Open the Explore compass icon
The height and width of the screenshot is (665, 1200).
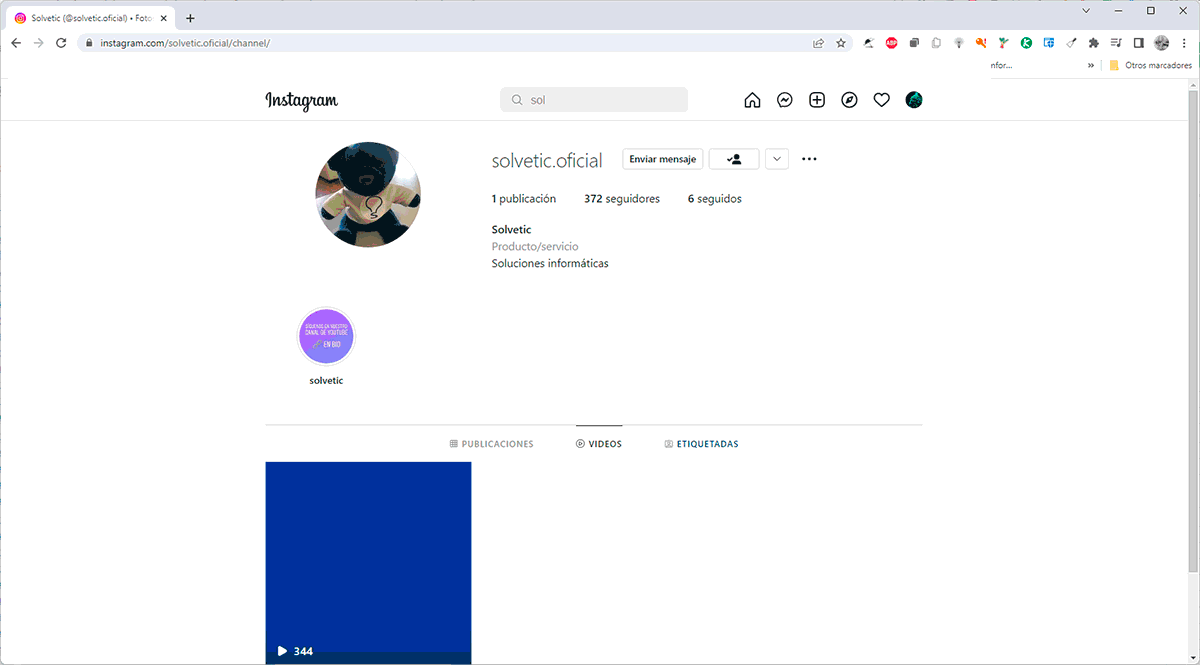[849, 100]
